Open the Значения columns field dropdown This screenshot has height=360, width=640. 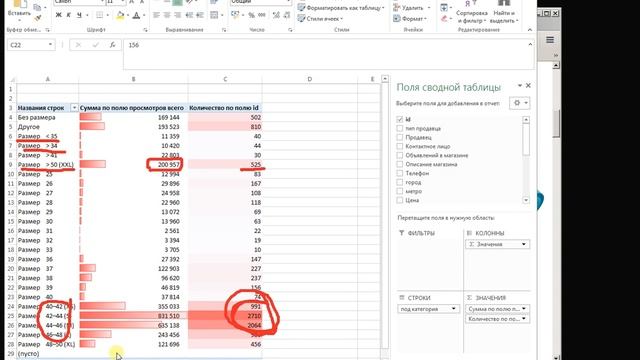click(524, 244)
